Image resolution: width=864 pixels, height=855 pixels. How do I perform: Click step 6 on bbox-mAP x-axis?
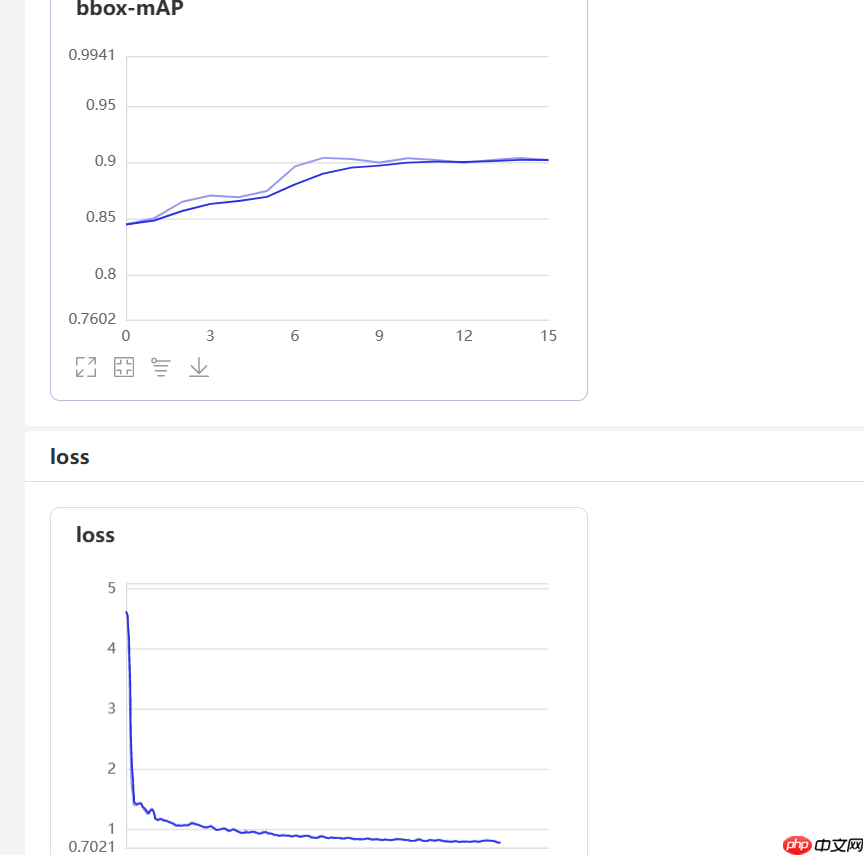(295, 336)
